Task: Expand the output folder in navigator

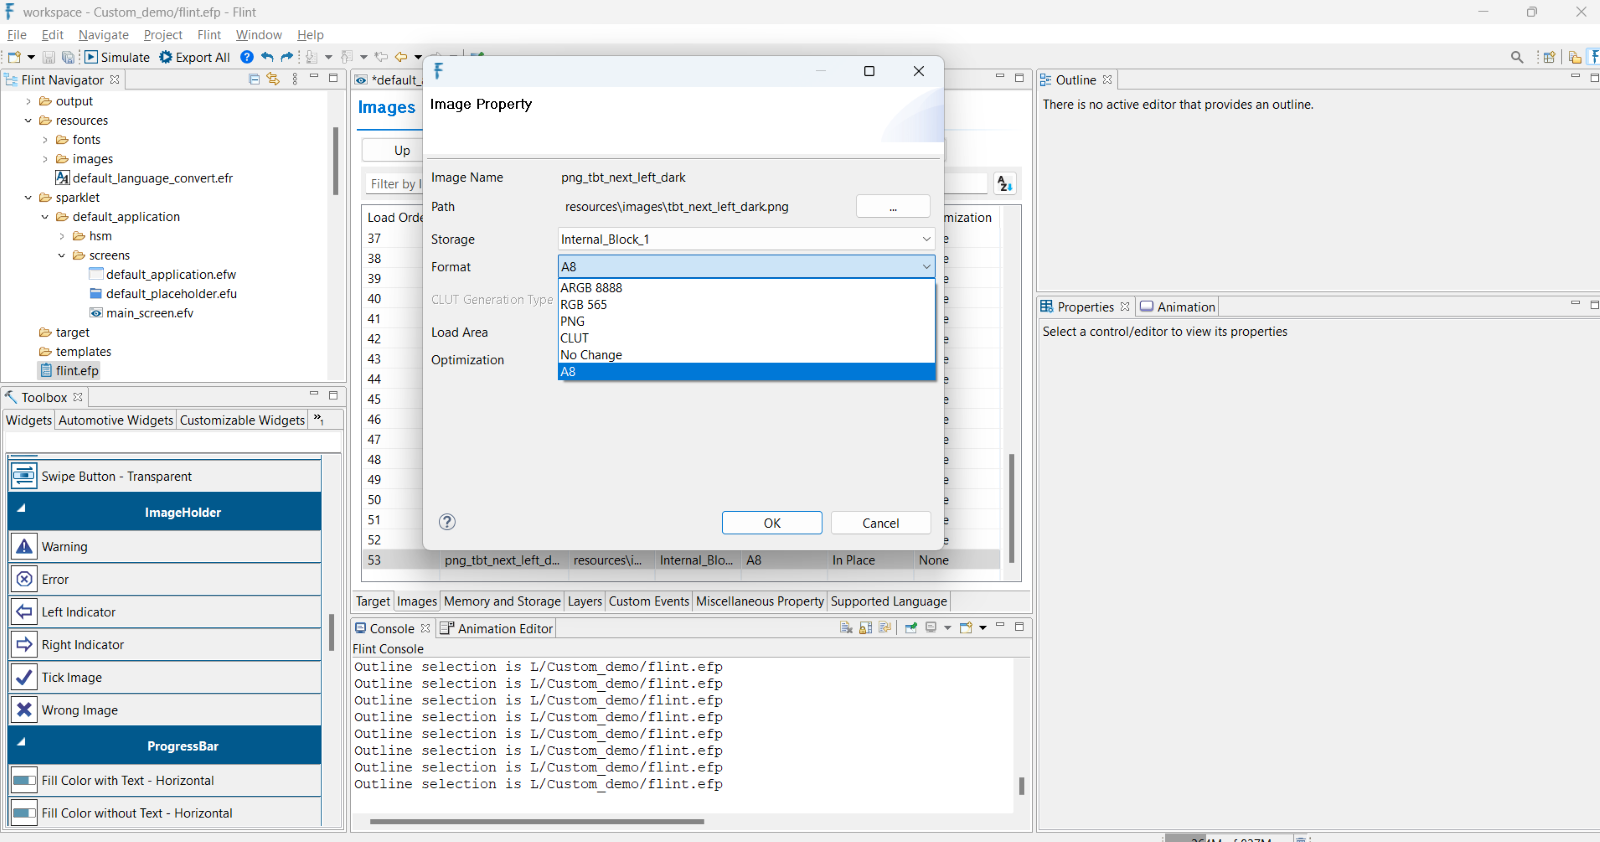Action: tap(28, 101)
